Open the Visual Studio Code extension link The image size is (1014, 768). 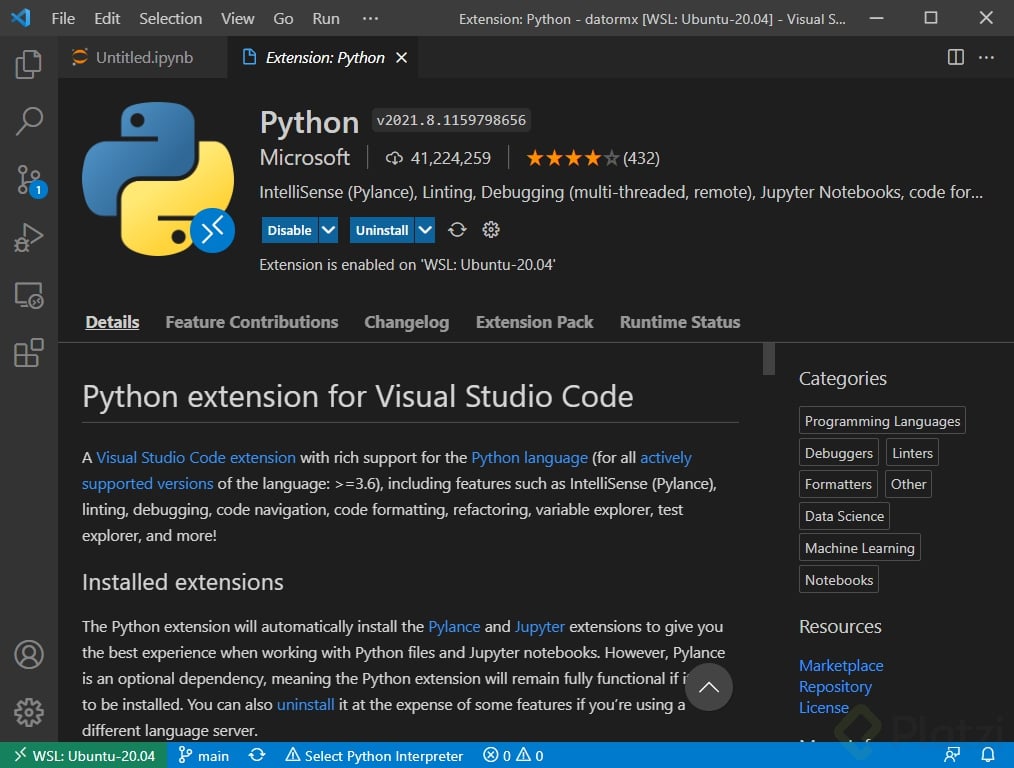(x=196, y=457)
